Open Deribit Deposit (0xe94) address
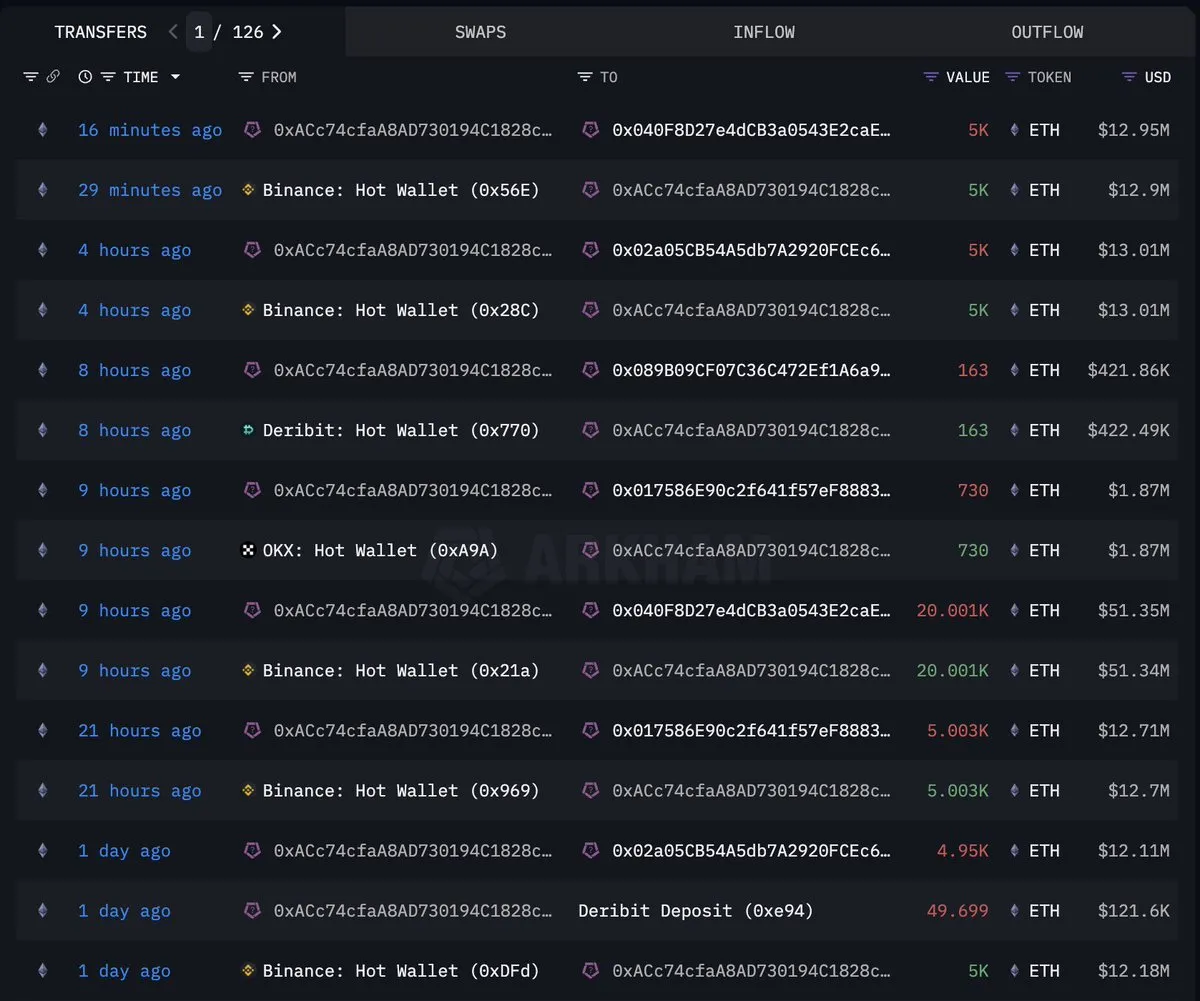The image size is (1200, 1001). click(696, 910)
